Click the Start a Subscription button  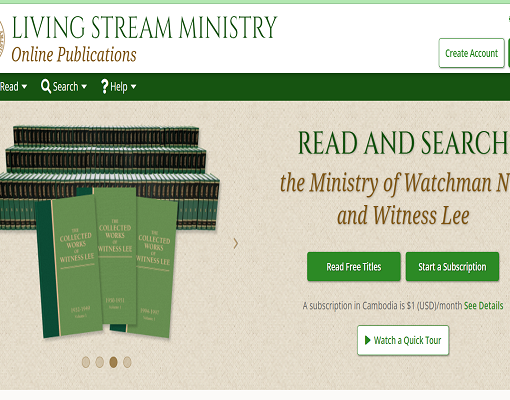452,267
